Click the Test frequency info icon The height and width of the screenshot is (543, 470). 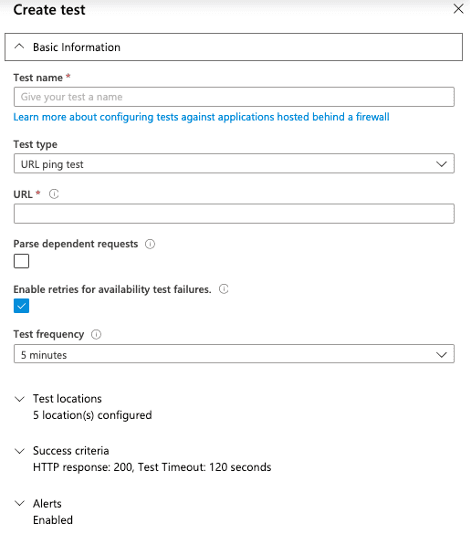[96, 335]
